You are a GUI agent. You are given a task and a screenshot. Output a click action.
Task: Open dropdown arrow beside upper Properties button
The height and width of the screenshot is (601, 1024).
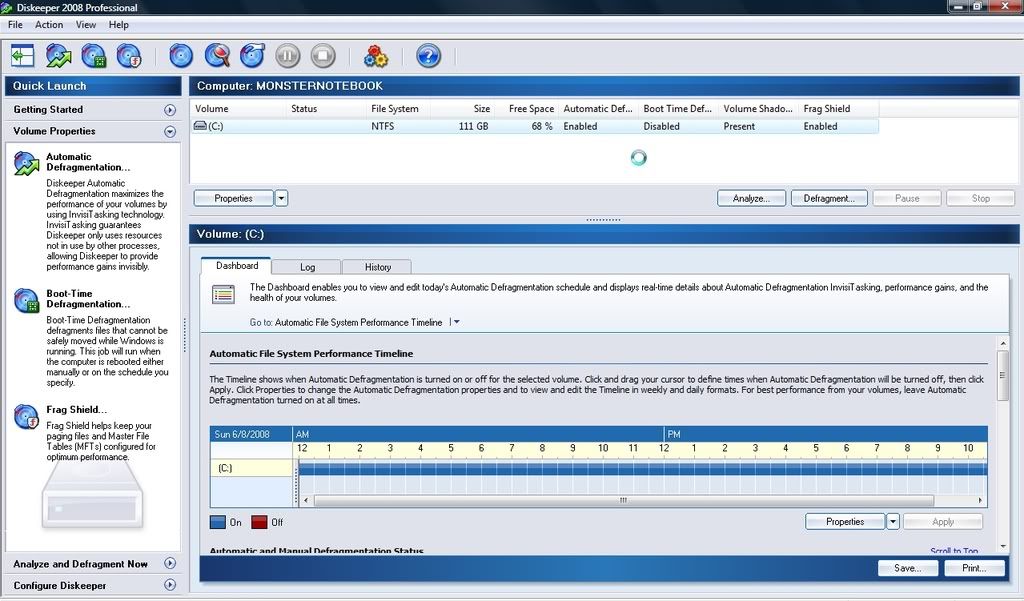tap(281, 198)
